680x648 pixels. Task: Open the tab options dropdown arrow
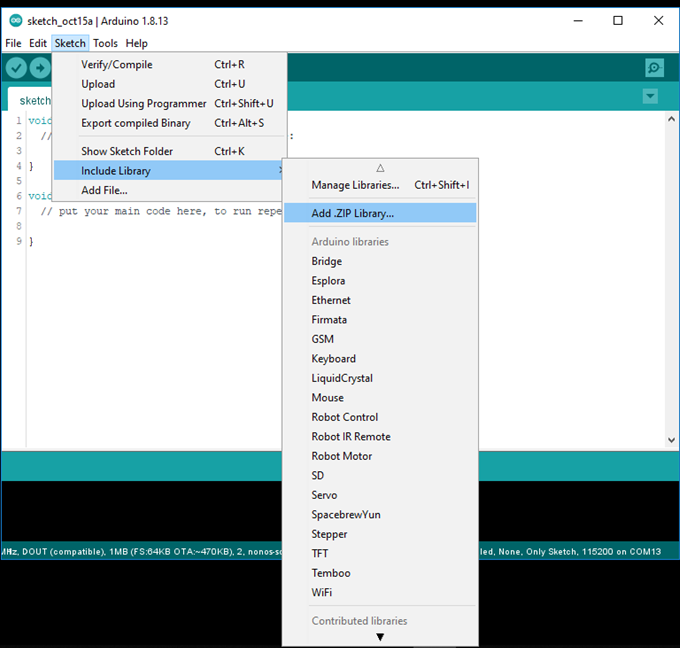click(x=650, y=96)
